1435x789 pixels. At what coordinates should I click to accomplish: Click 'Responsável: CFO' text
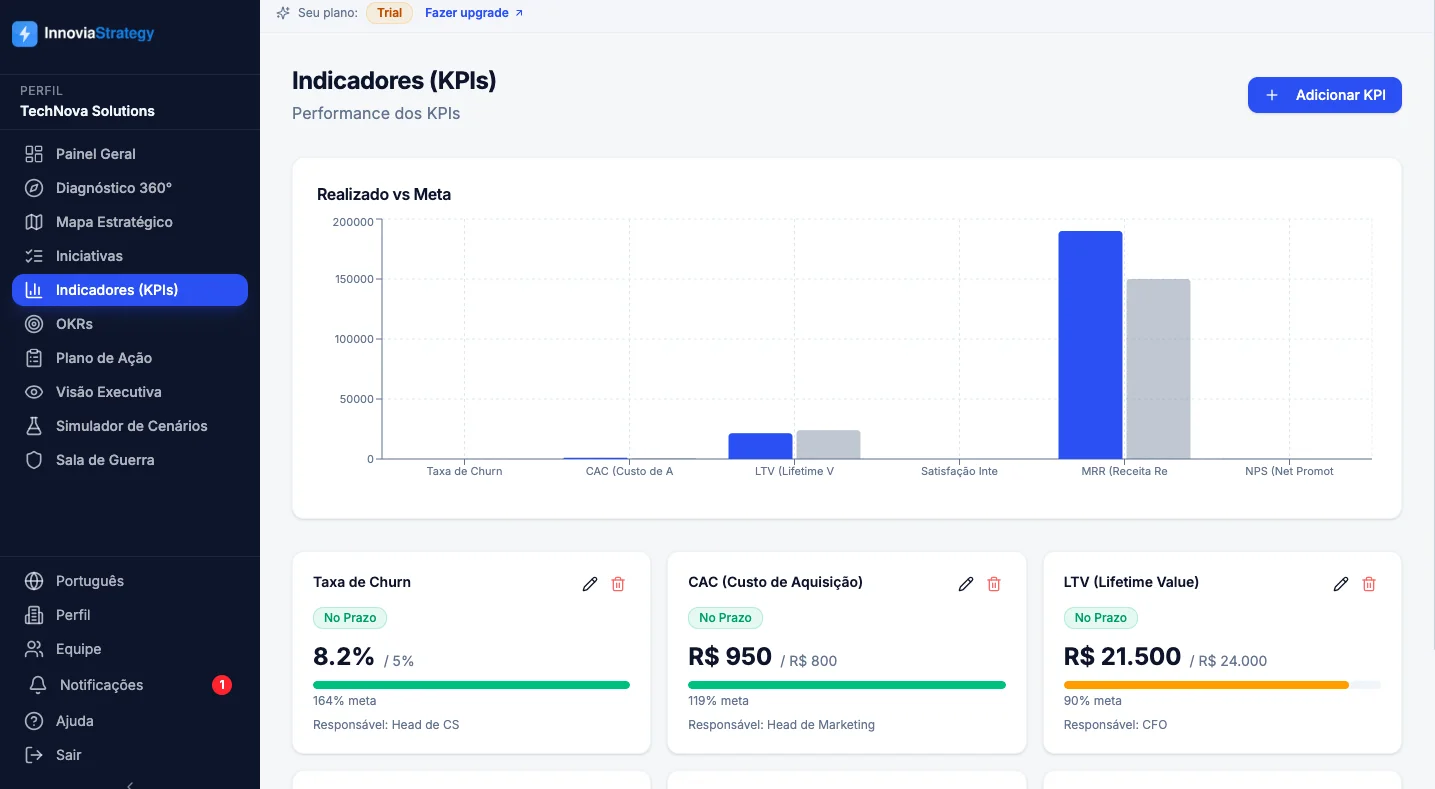[1115, 725]
